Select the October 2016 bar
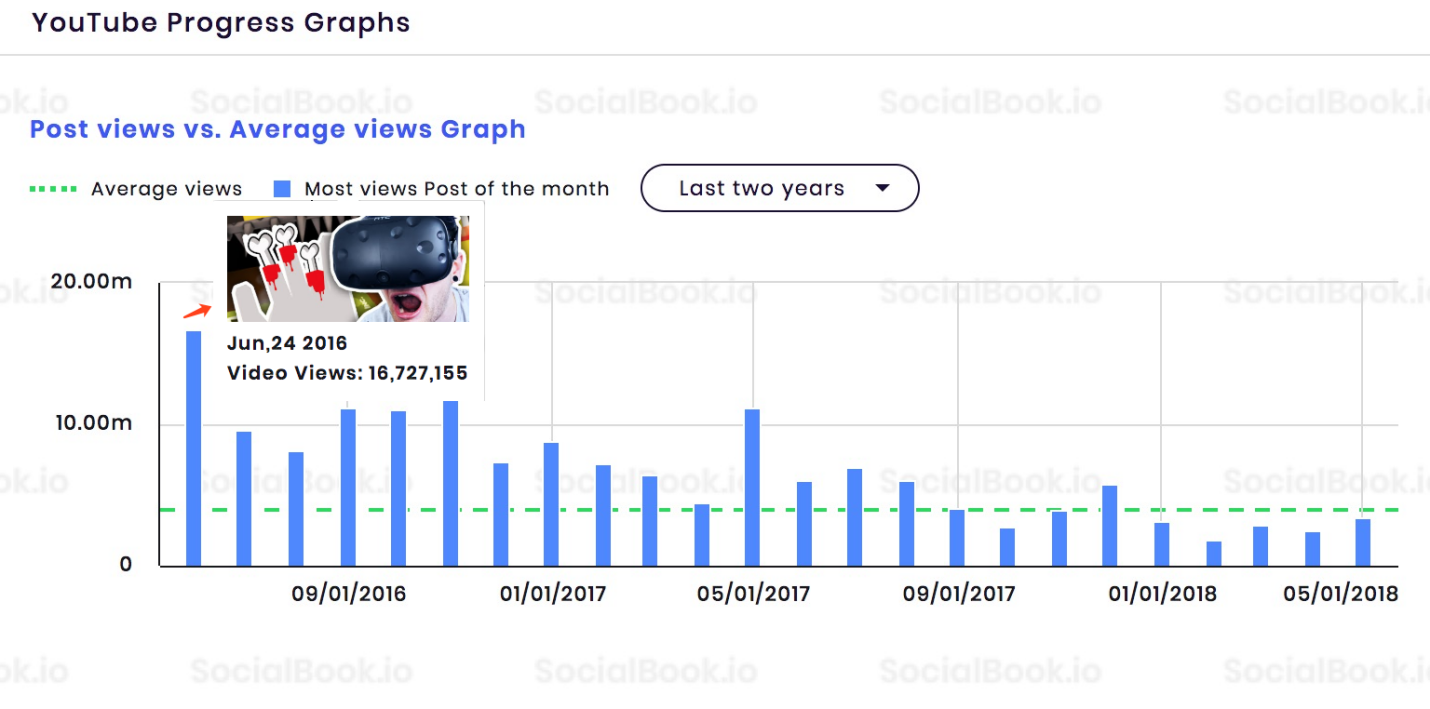1430x709 pixels. pyautogui.click(x=398, y=488)
